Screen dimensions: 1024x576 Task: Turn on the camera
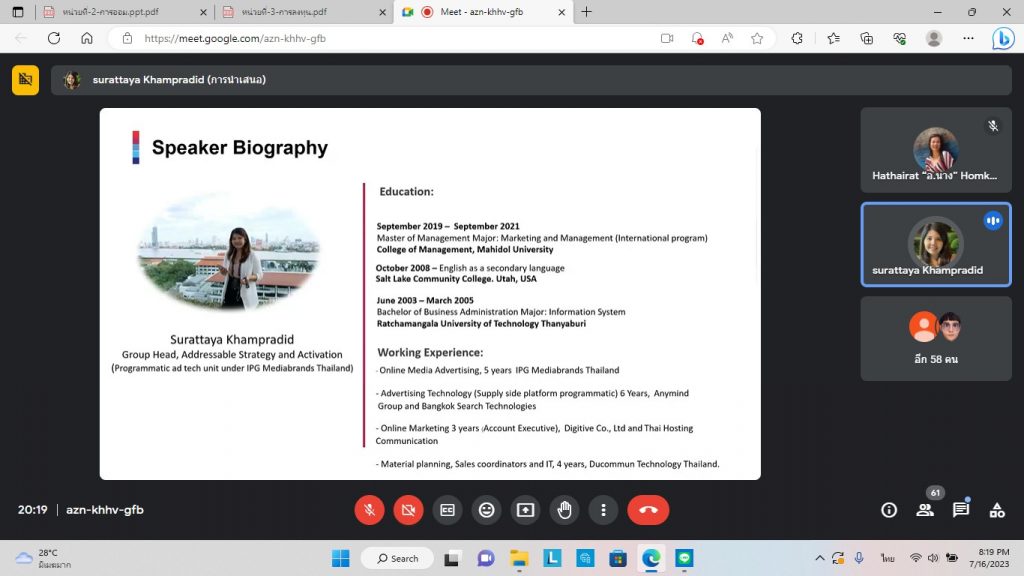click(408, 510)
